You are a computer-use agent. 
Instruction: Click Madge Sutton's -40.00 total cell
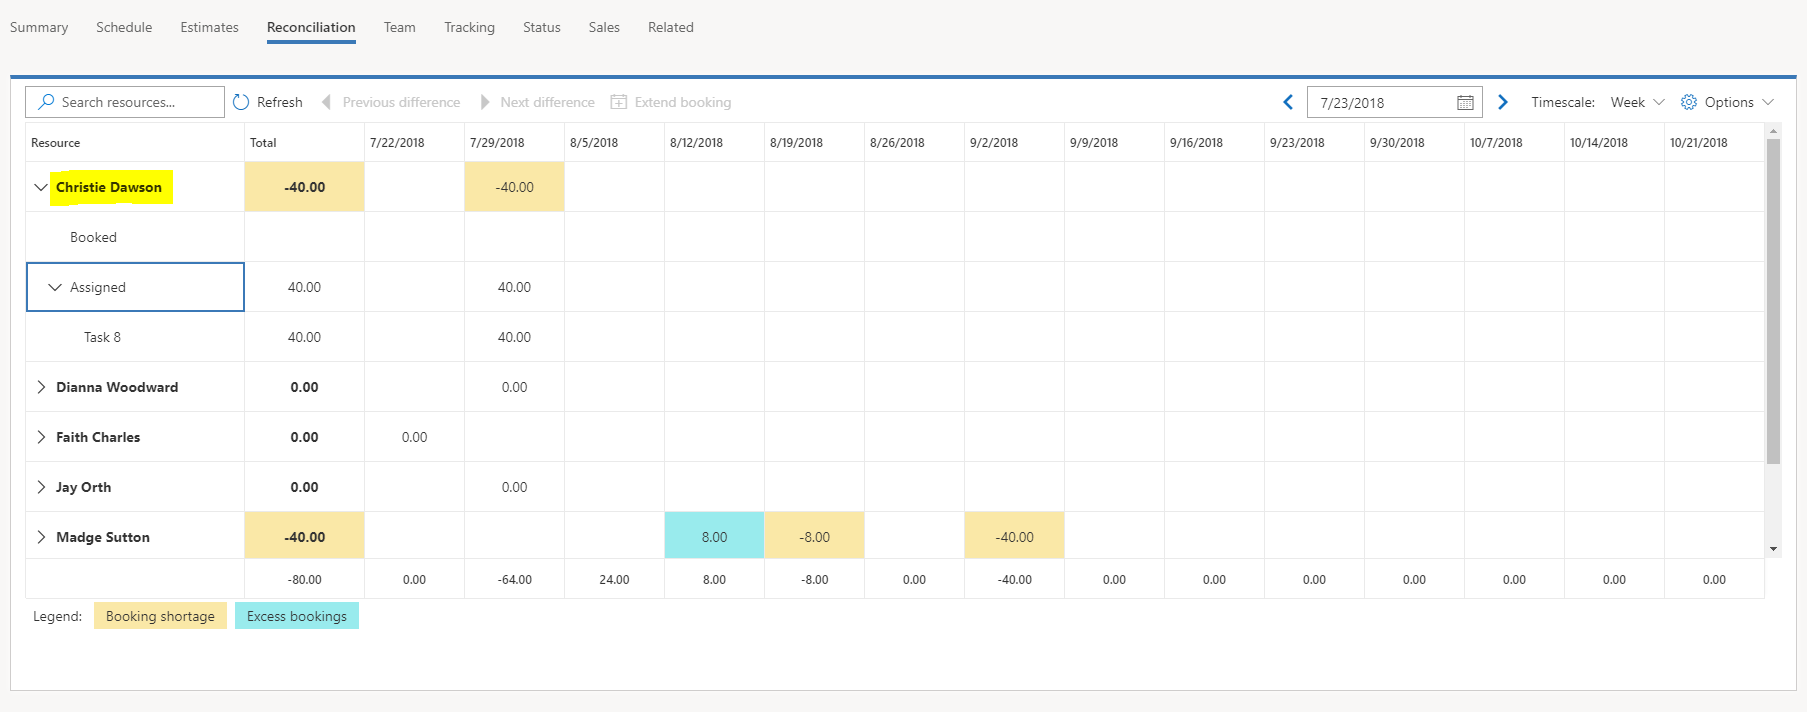click(304, 537)
